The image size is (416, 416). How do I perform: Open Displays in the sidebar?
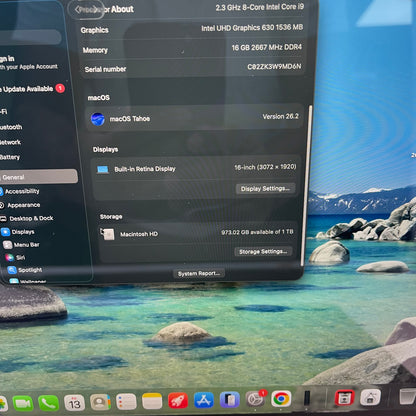(18, 232)
